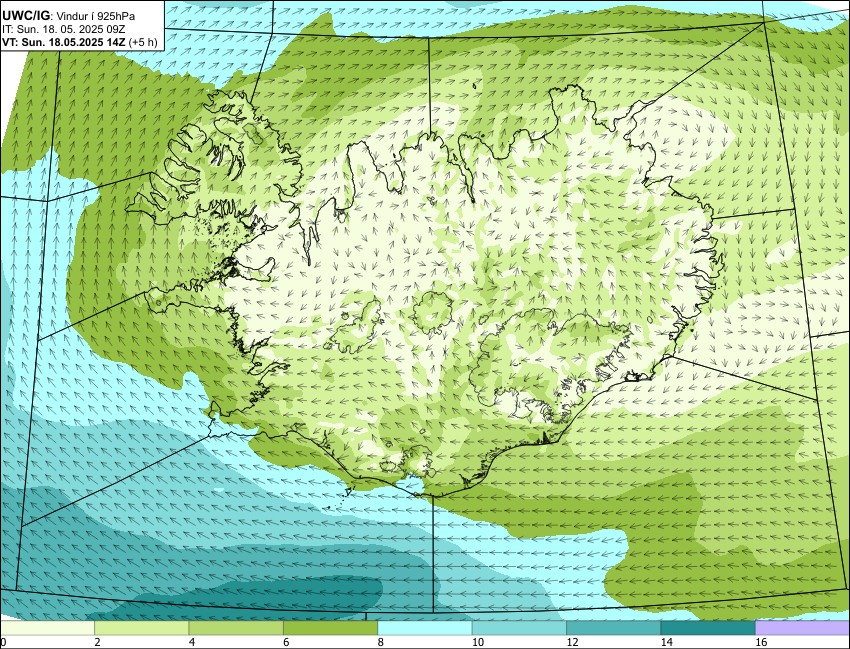Image resolution: width=850 pixels, height=649 pixels.
Task: Click the 'IT: Sun. 18. 05. 2025 09Z' line
Action: [x=63, y=29]
